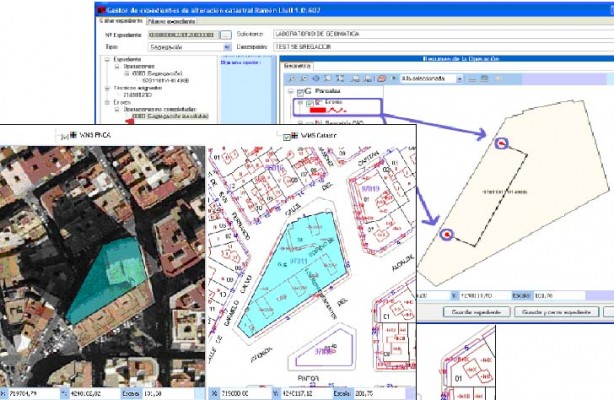The width and height of the screenshot is (614, 400).
Task: Click the X coordinate field under cadastral map
Action: tap(244, 393)
